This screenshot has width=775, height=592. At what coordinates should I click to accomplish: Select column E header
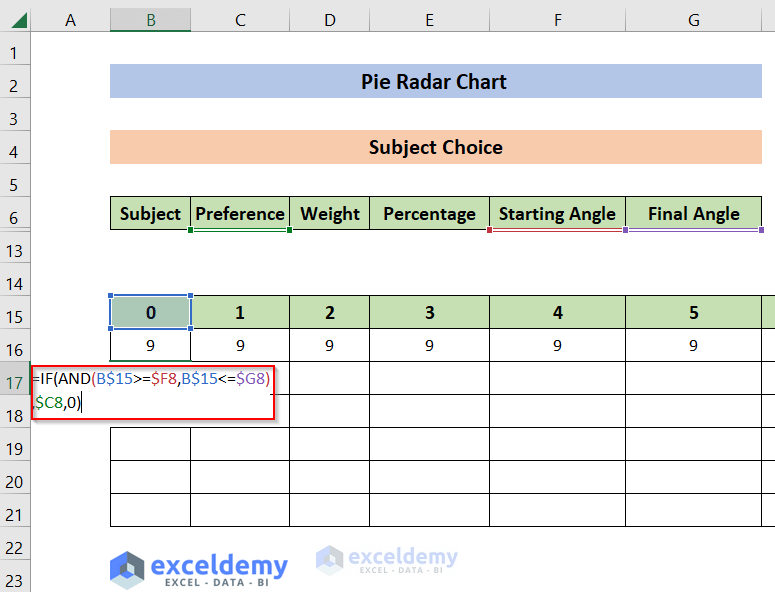coord(429,20)
